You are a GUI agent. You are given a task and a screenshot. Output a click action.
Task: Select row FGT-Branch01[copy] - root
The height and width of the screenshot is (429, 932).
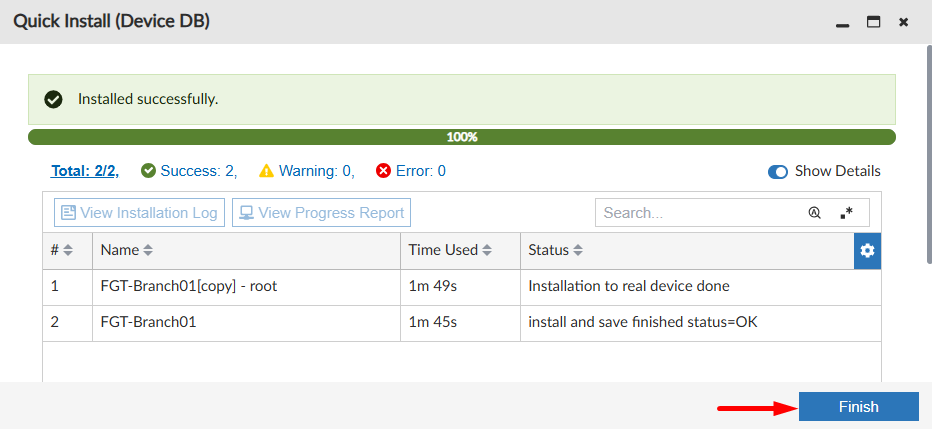(462, 287)
